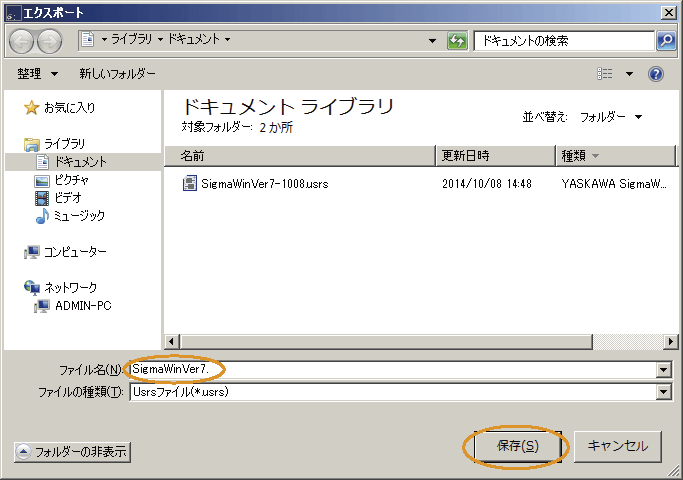Click horizontal scrollbar left arrow
683x480 pixels.
point(171,341)
